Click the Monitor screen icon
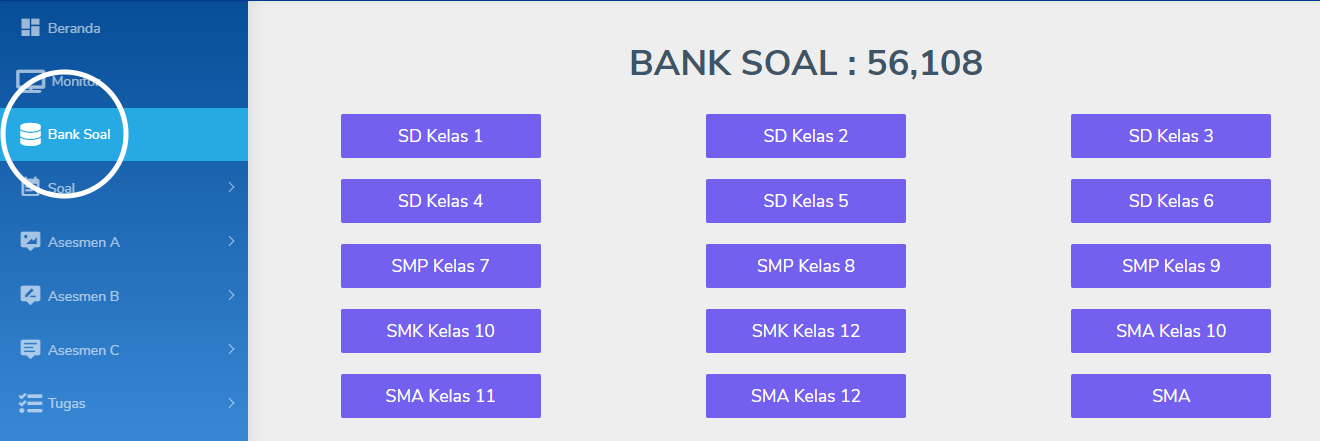Screen dimensions: 1320x441 [x=30, y=81]
